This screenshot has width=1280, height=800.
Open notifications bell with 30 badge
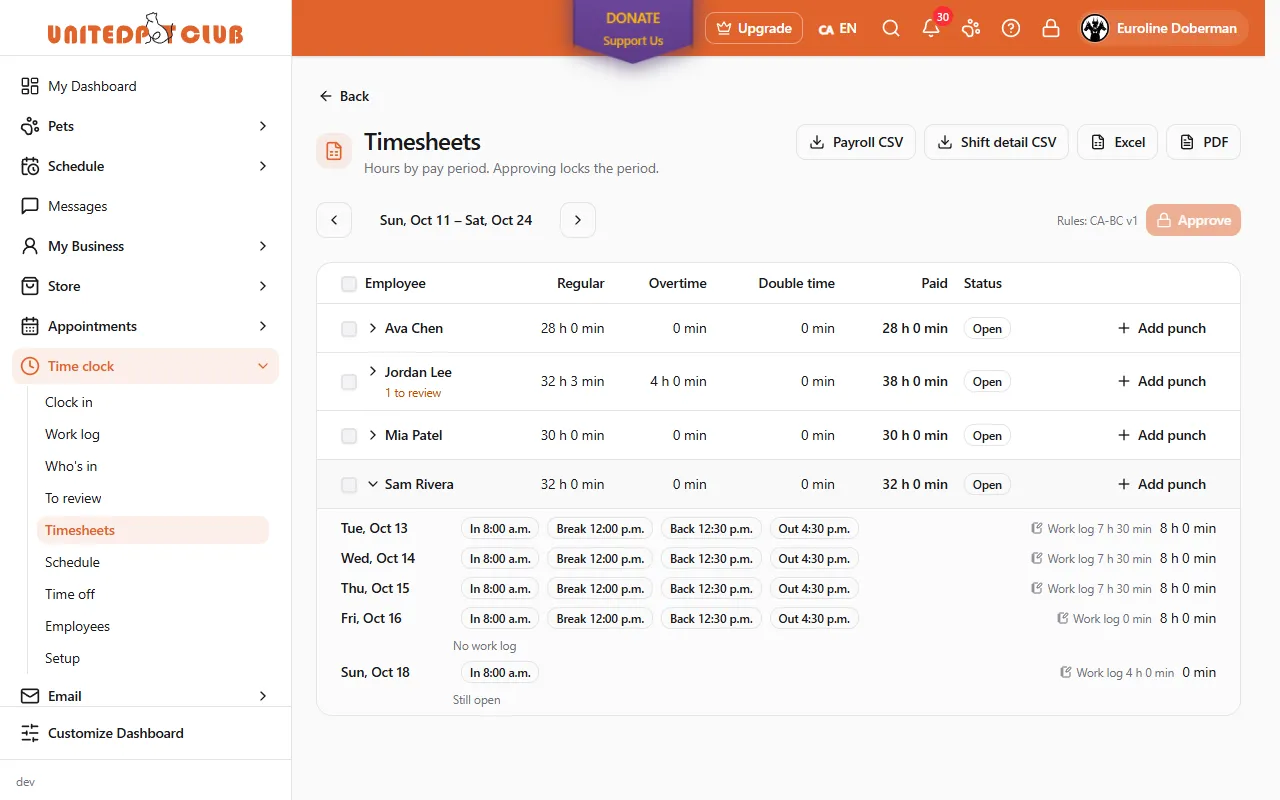click(931, 28)
